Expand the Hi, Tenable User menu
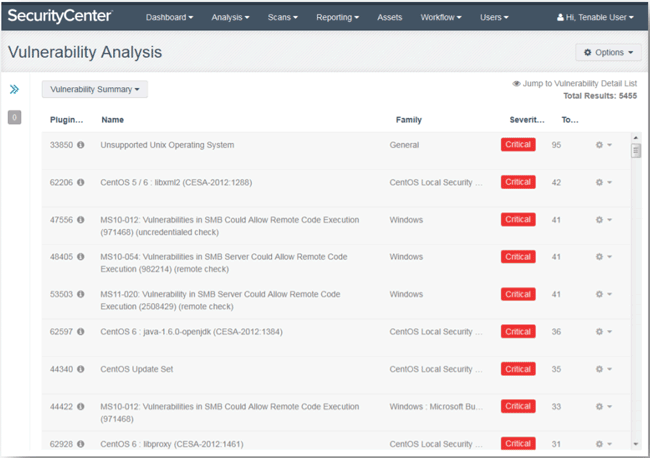 point(595,17)
